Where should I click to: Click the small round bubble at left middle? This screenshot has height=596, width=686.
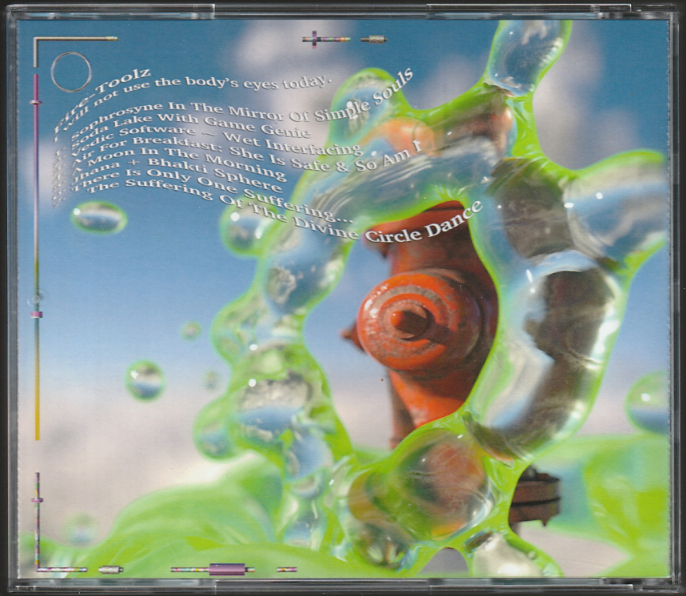click(x=145, y=380)
